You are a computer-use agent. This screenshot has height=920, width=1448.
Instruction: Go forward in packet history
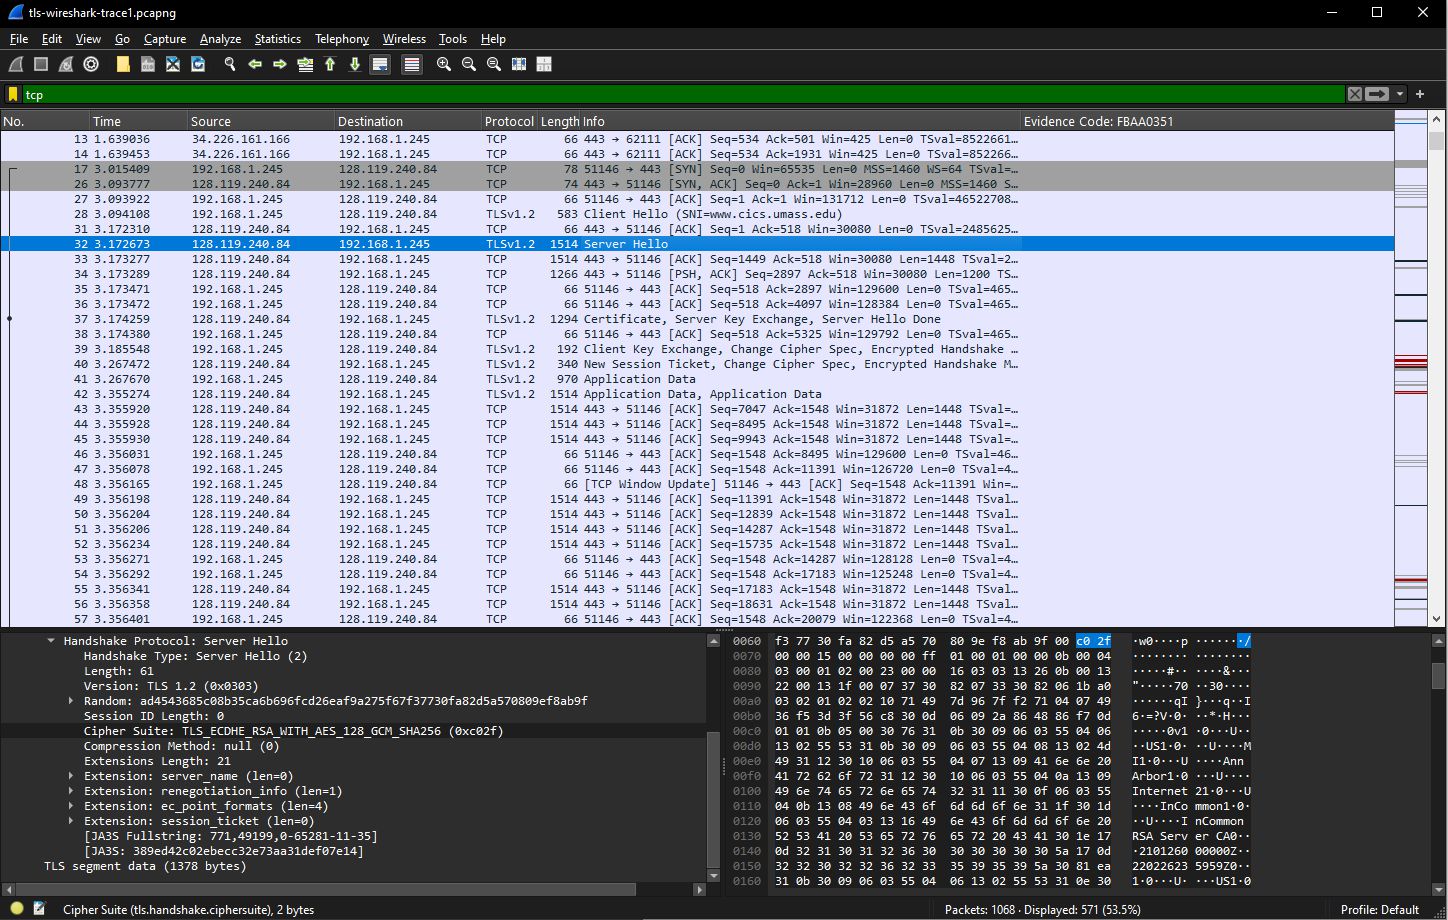(280, 64)
